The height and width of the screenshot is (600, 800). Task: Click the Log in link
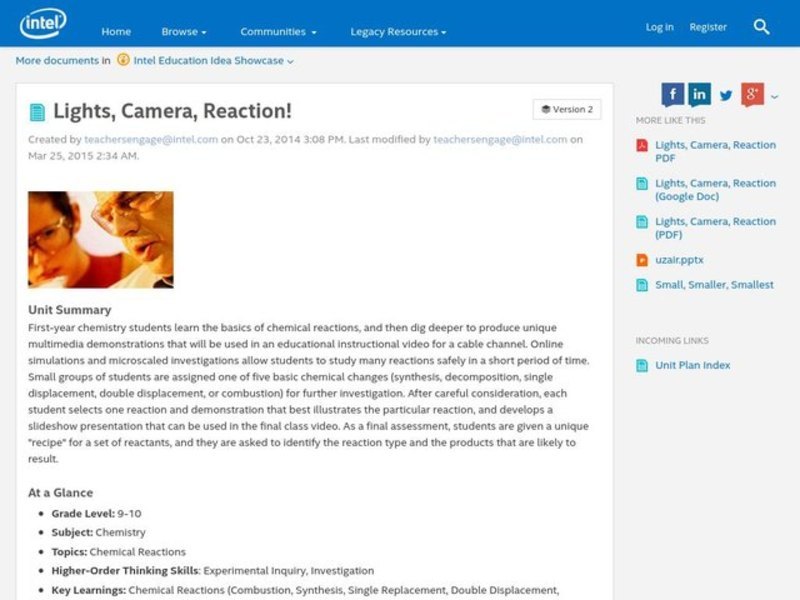(660, 26)
